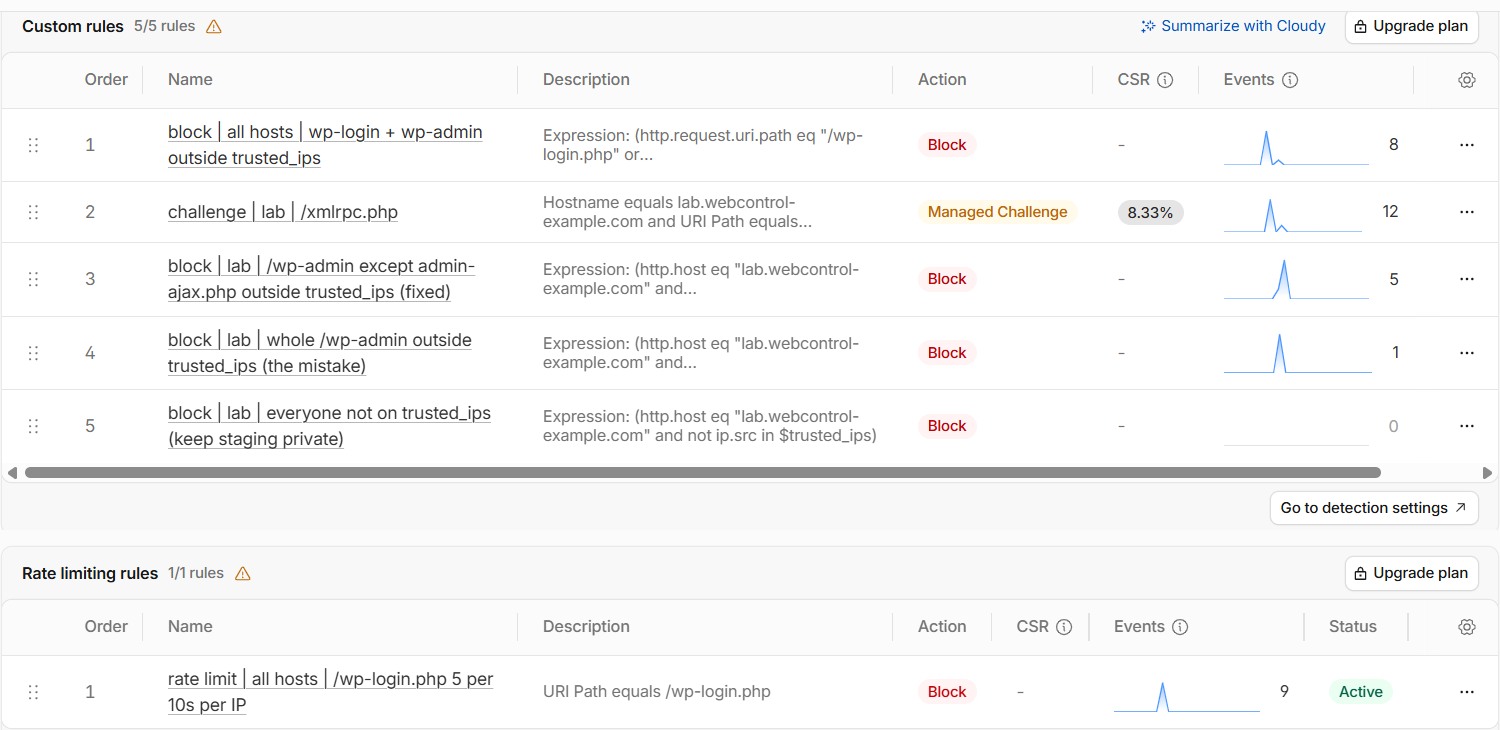Open three-dot menu for the rate limit rule

pyautogui.click(x=1467, y=692)
